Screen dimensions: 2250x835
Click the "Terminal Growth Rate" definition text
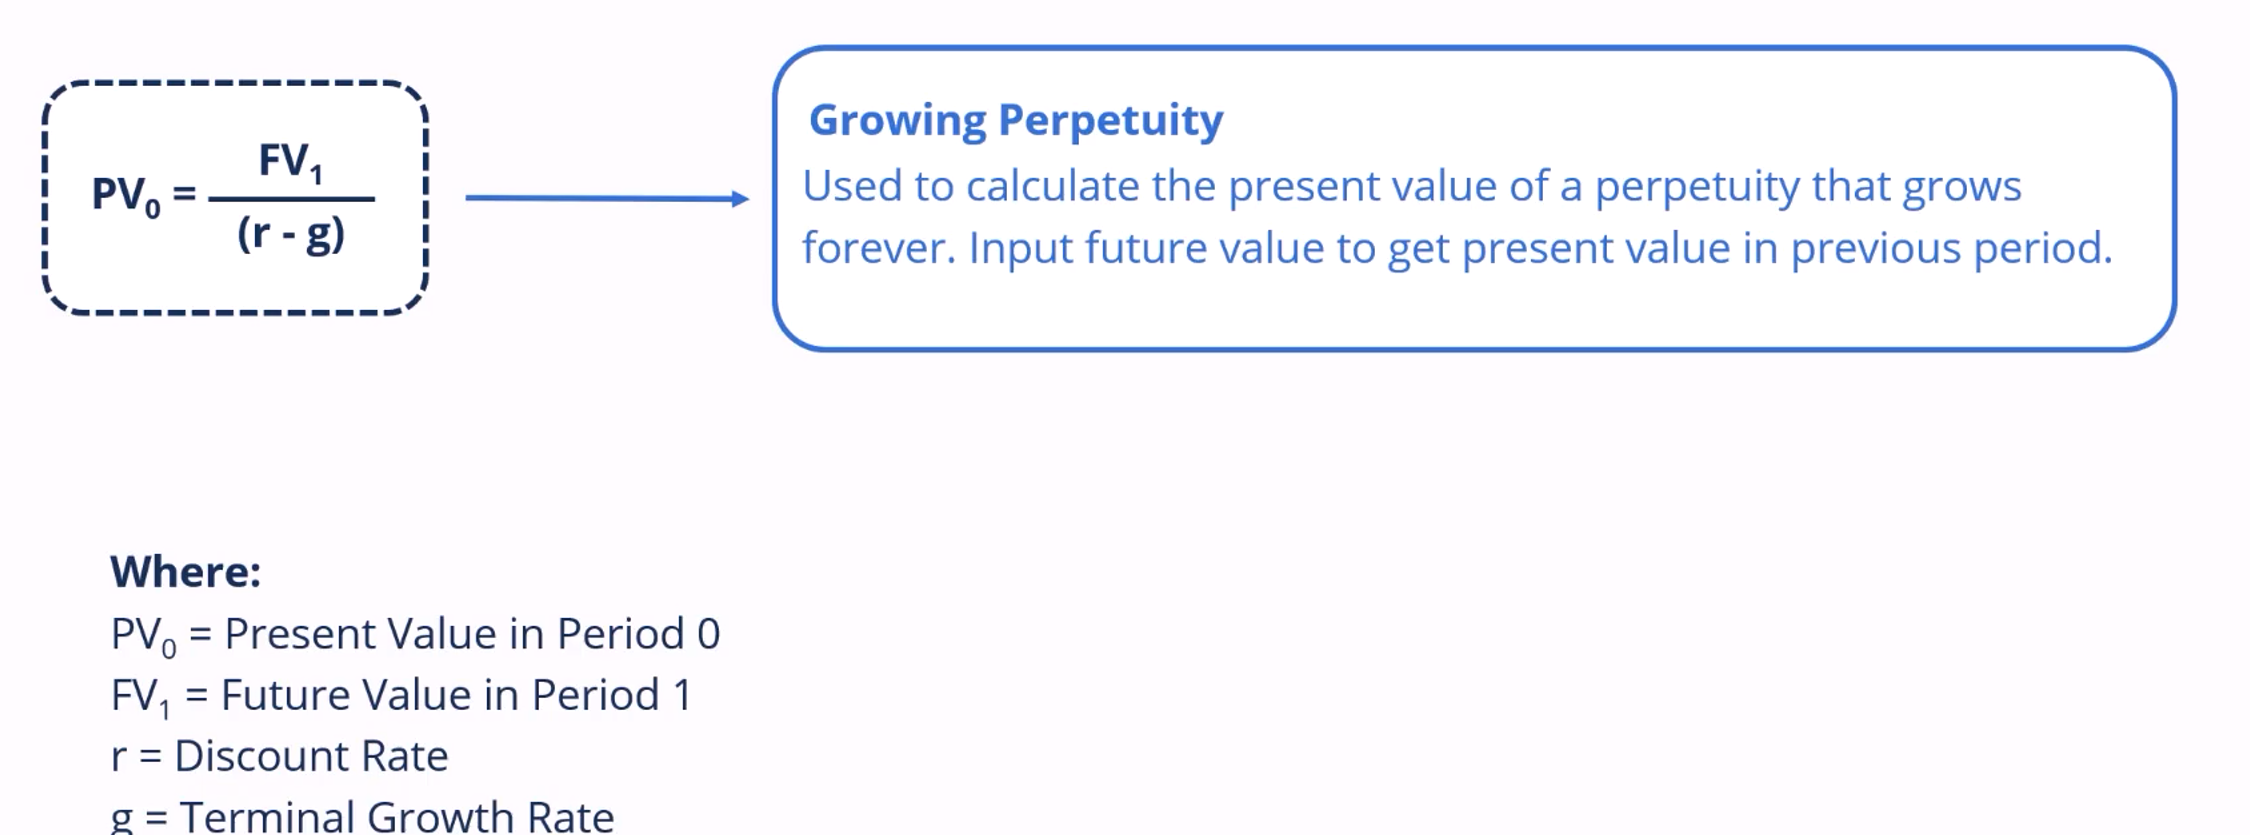[x=397, y=816]
